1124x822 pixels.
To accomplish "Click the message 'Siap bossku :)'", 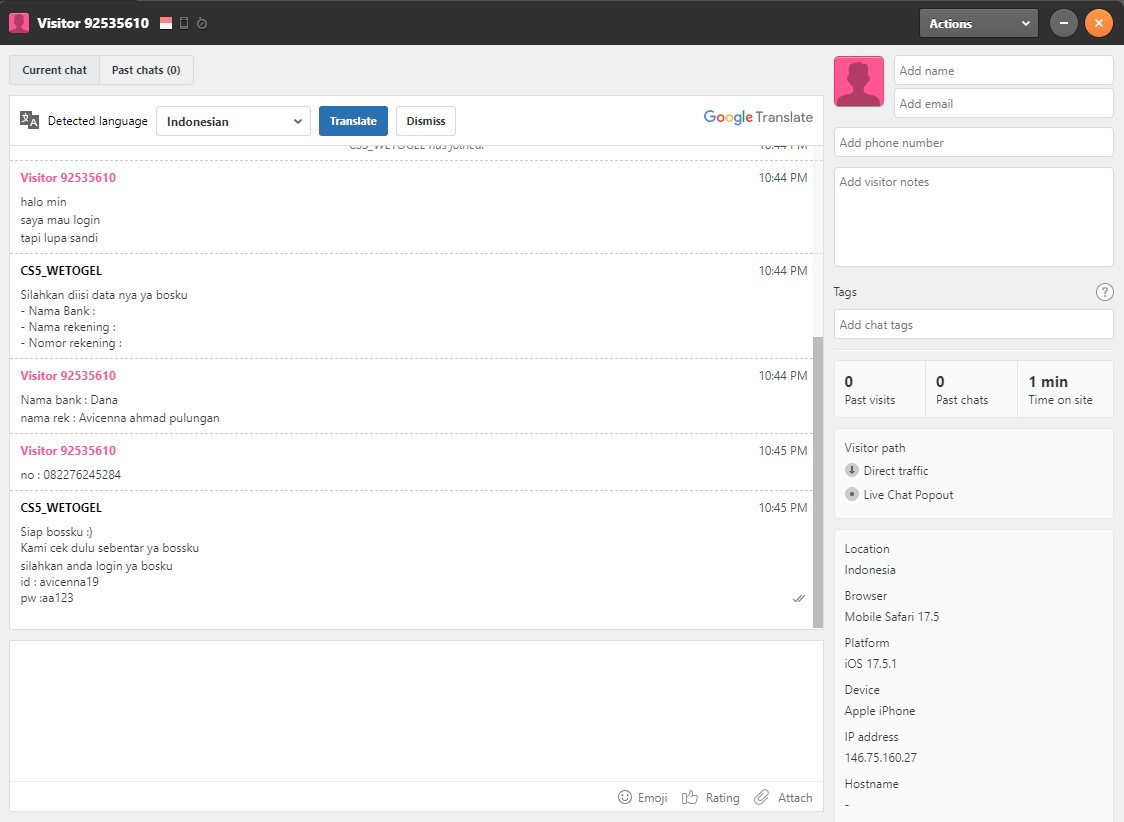I will pos(56,532).
